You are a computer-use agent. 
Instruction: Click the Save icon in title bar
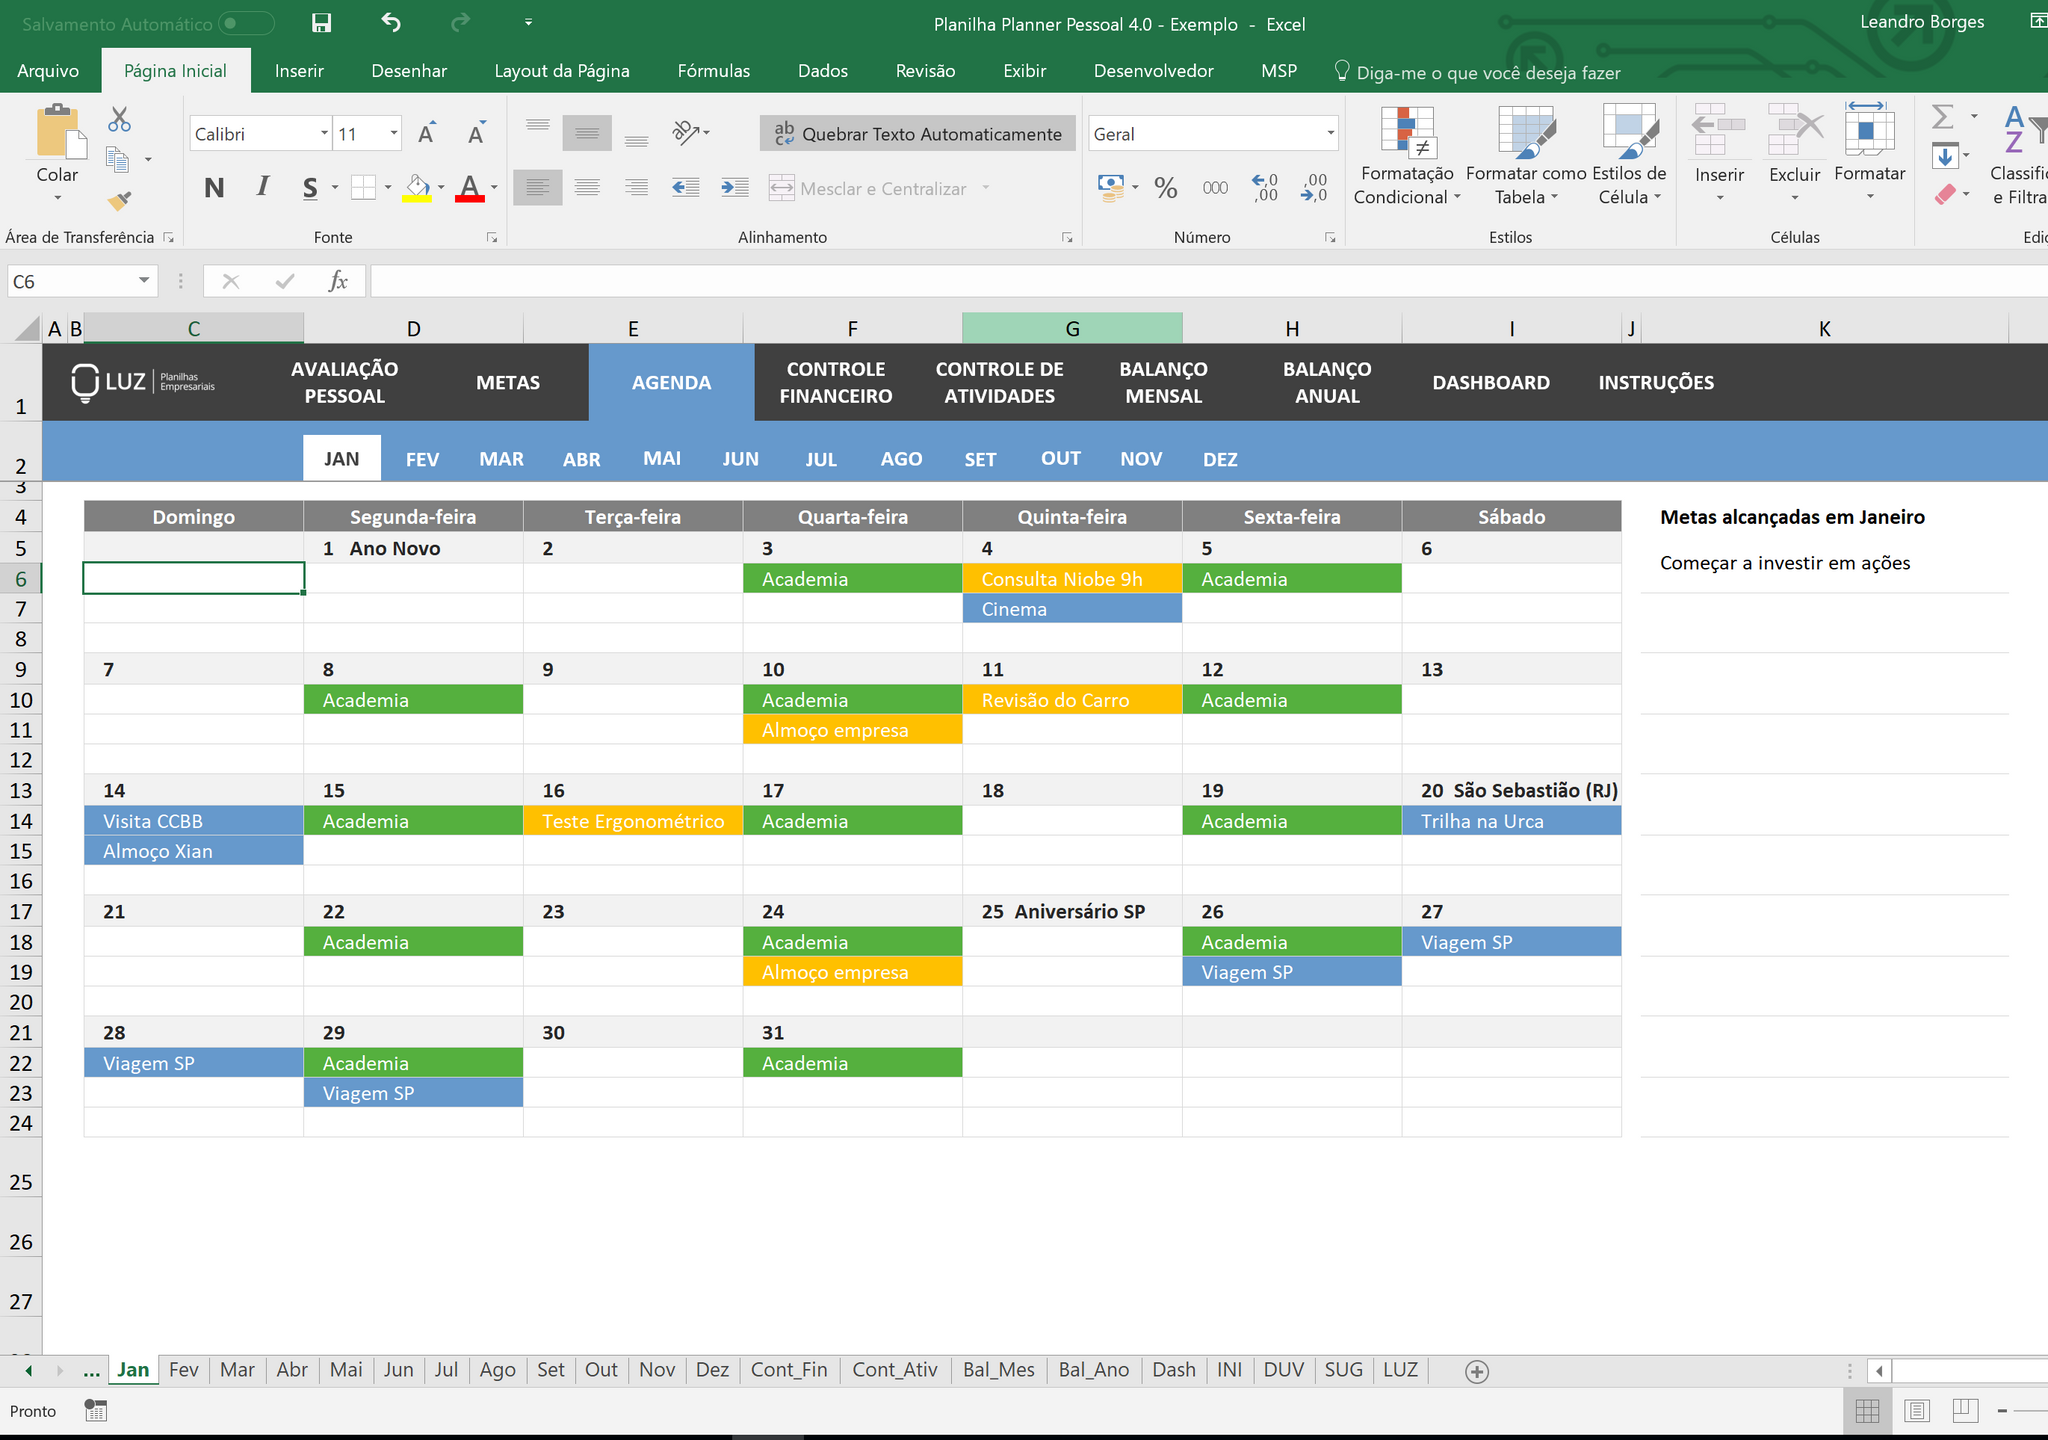click(321, 23)
